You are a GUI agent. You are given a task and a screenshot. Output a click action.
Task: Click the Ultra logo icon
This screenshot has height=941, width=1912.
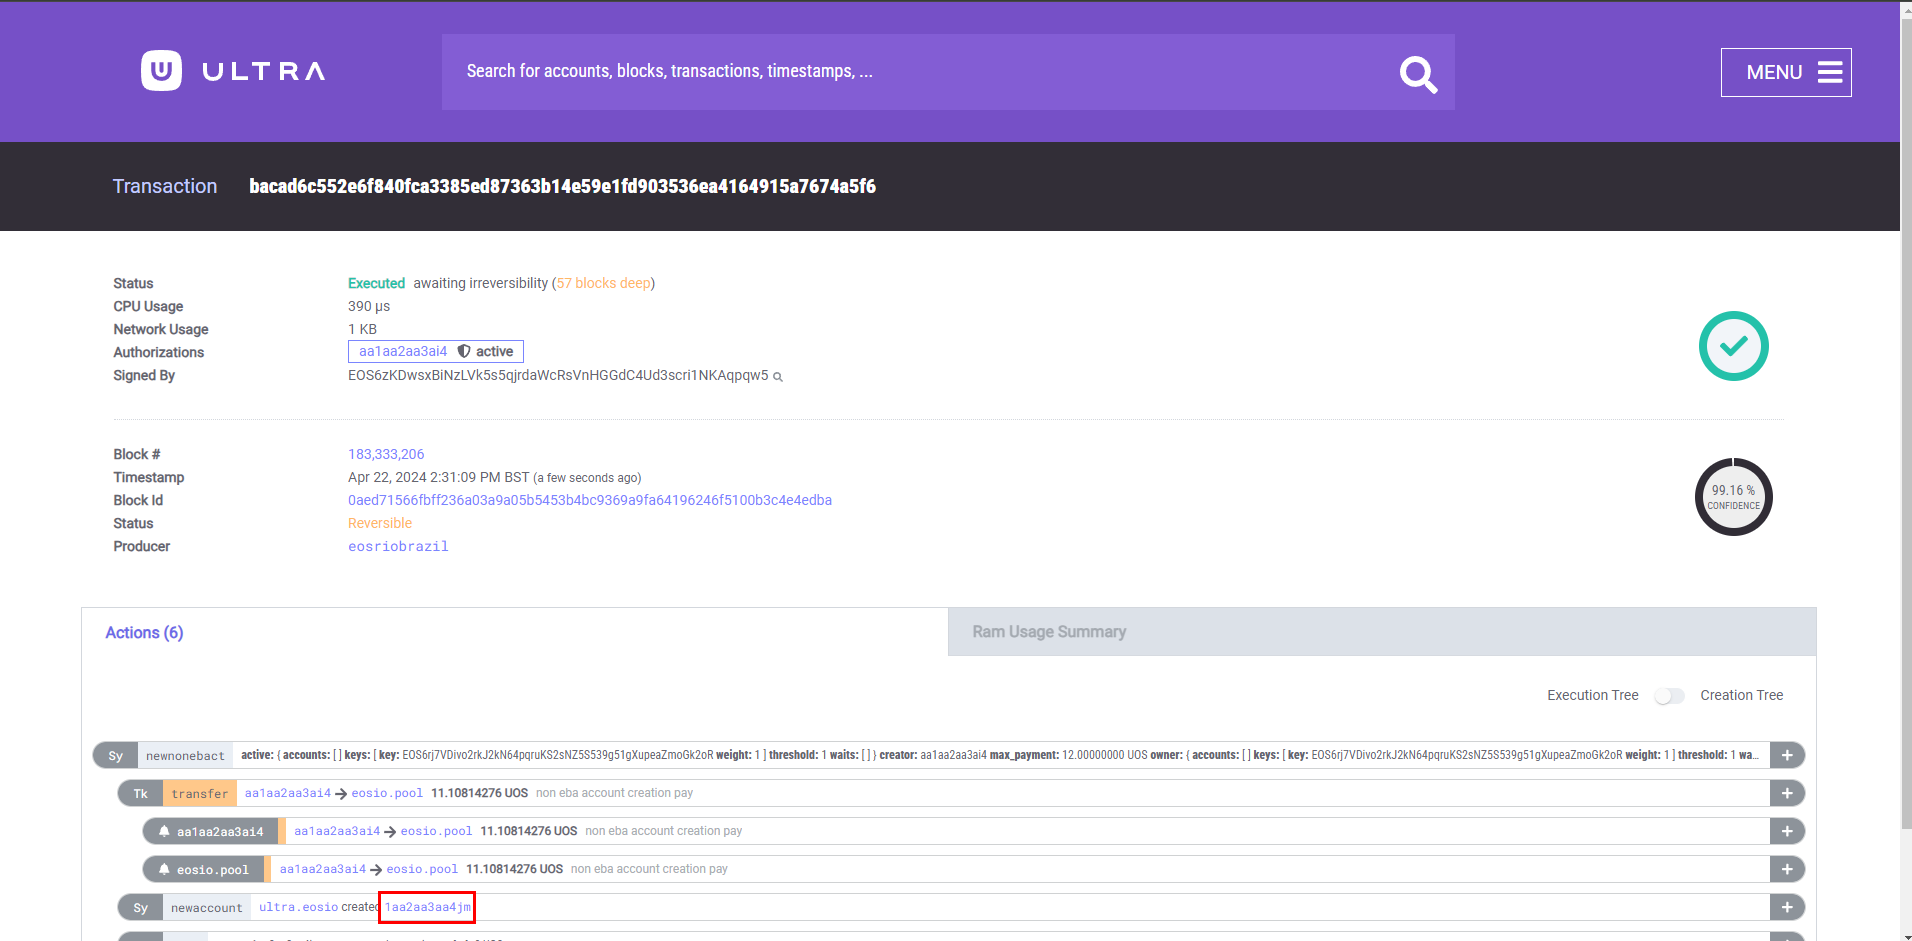pos(161,71)
